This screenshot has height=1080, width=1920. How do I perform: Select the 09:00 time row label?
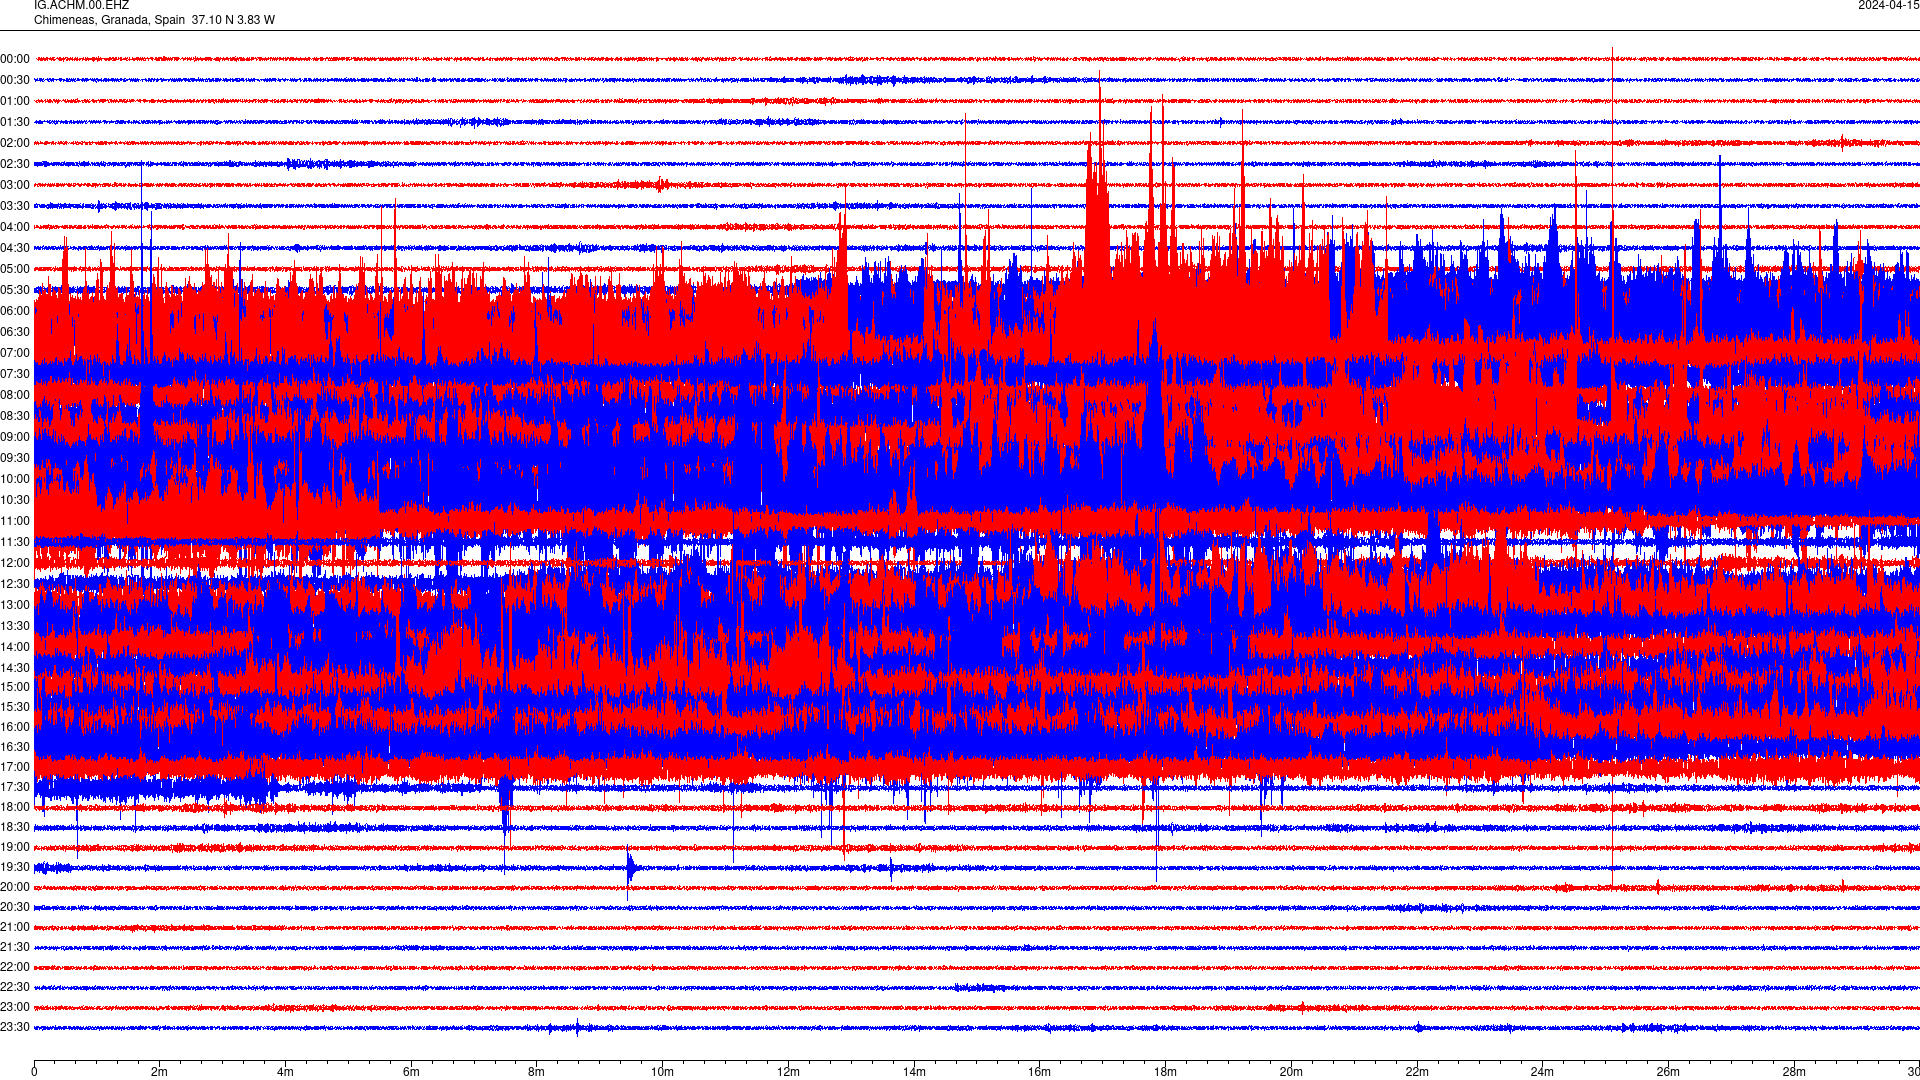tap(15, 437)
